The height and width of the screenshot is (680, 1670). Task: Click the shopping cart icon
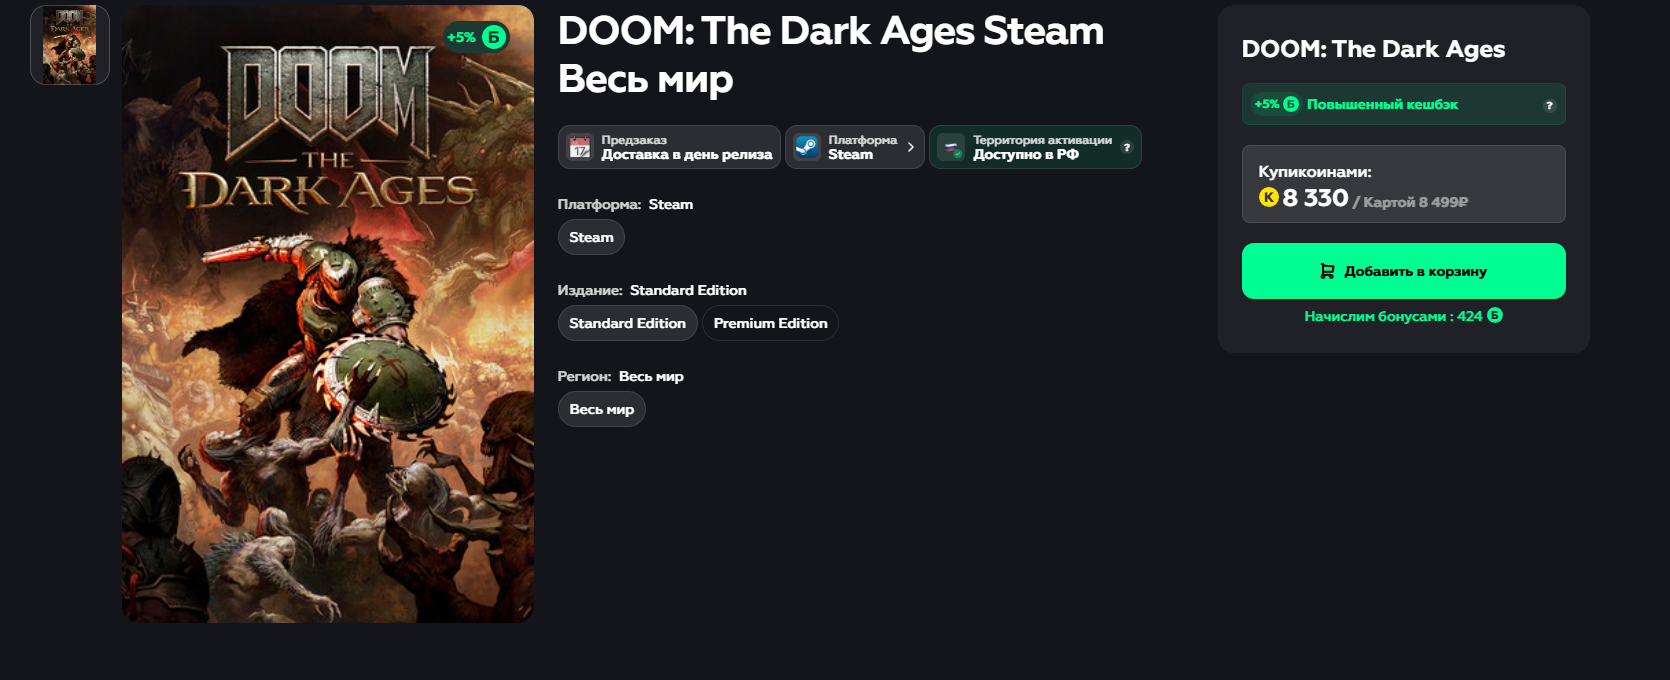[1327, 271]
